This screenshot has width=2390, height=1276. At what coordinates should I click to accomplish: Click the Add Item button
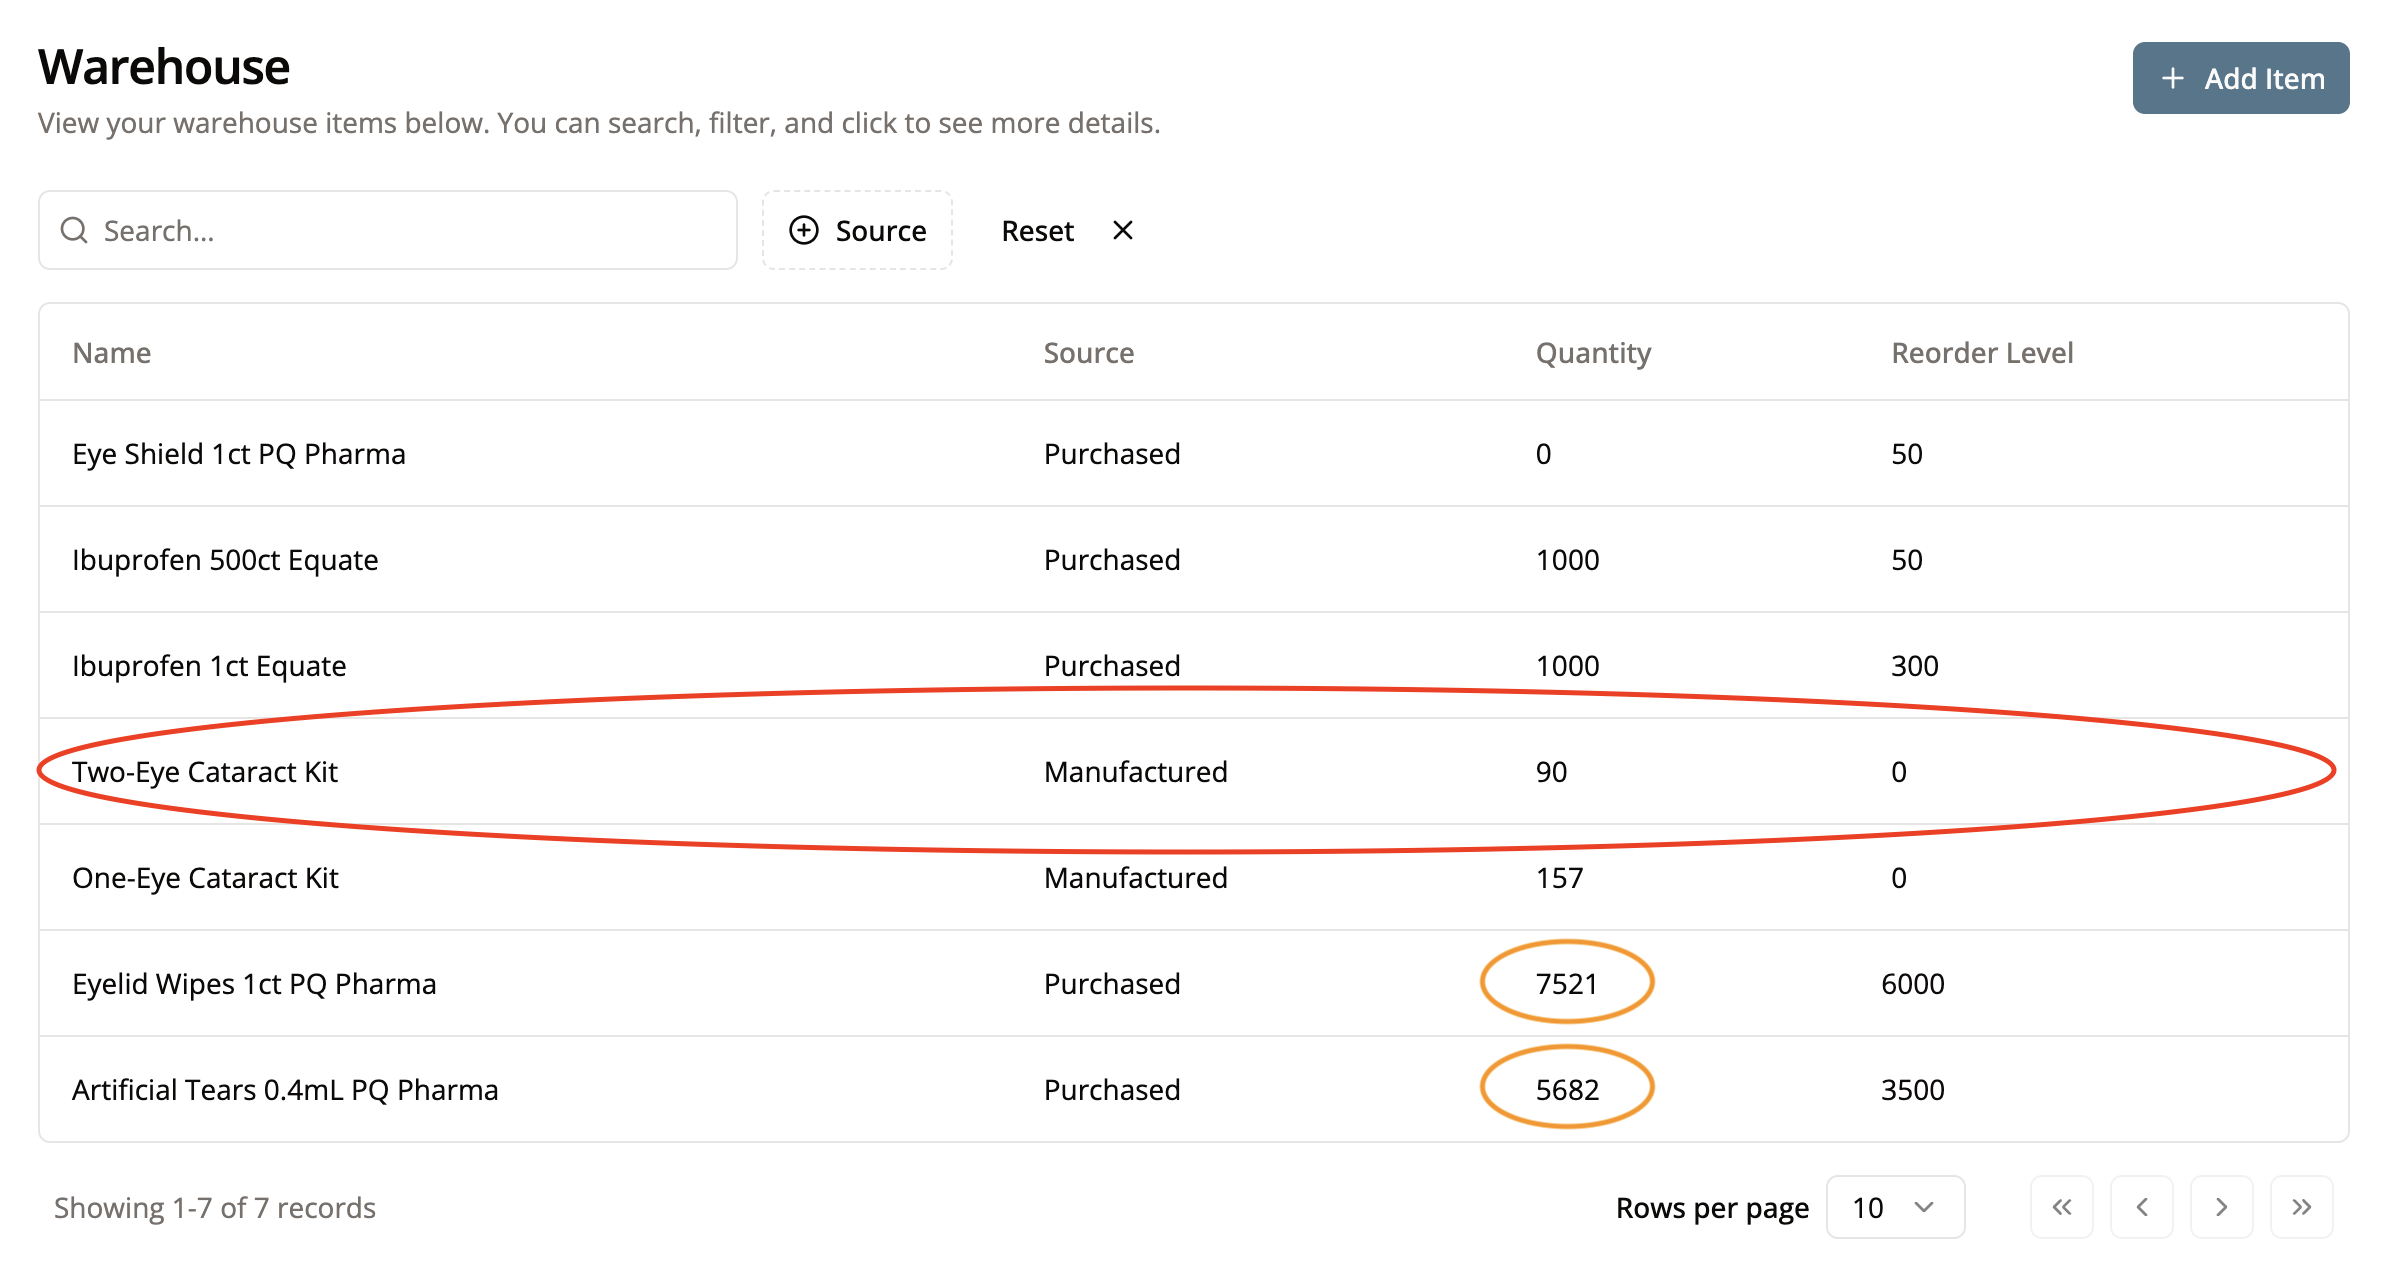tap(2240, 78)
